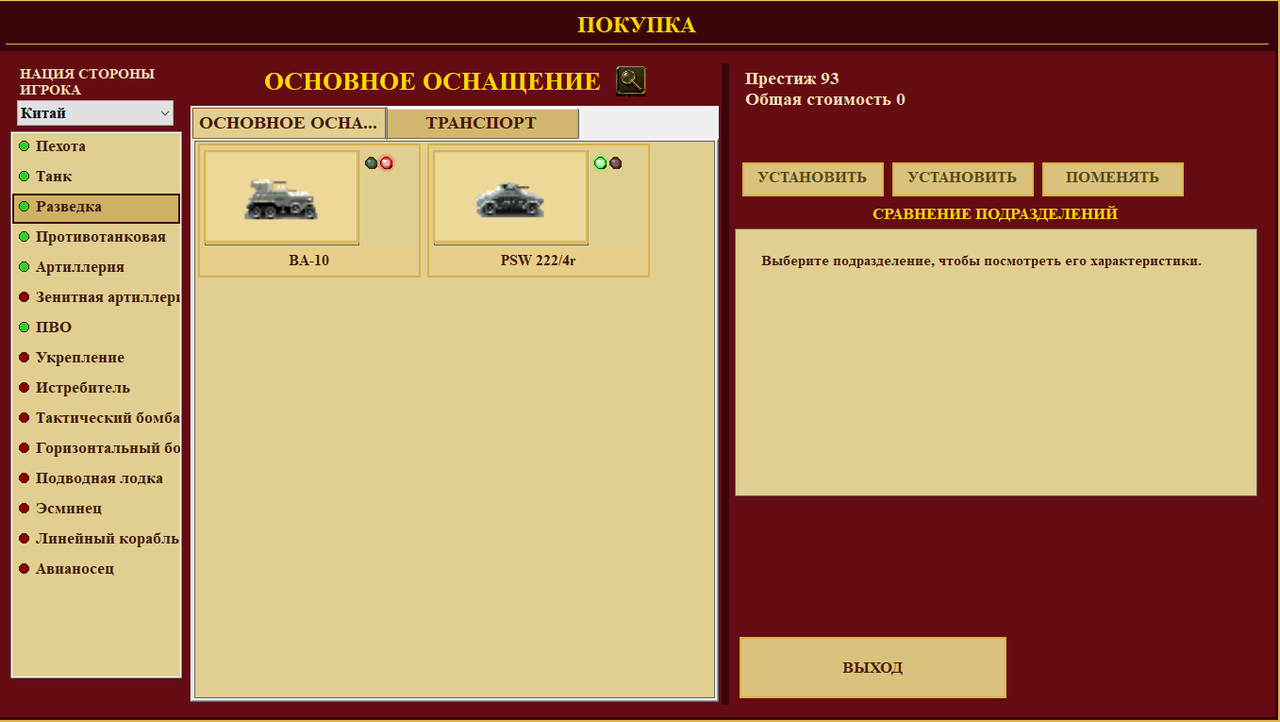The width and height of the screenshot is (1280, 722).
Task: Select the Горизонтальный бо... unit class
Action: coord(96,448)
